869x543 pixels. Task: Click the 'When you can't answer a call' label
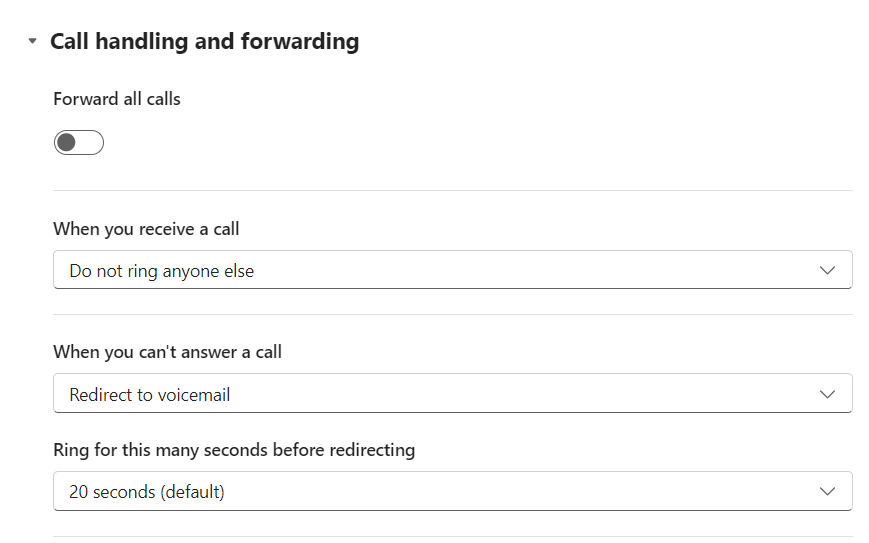click(x=167, y=352)
